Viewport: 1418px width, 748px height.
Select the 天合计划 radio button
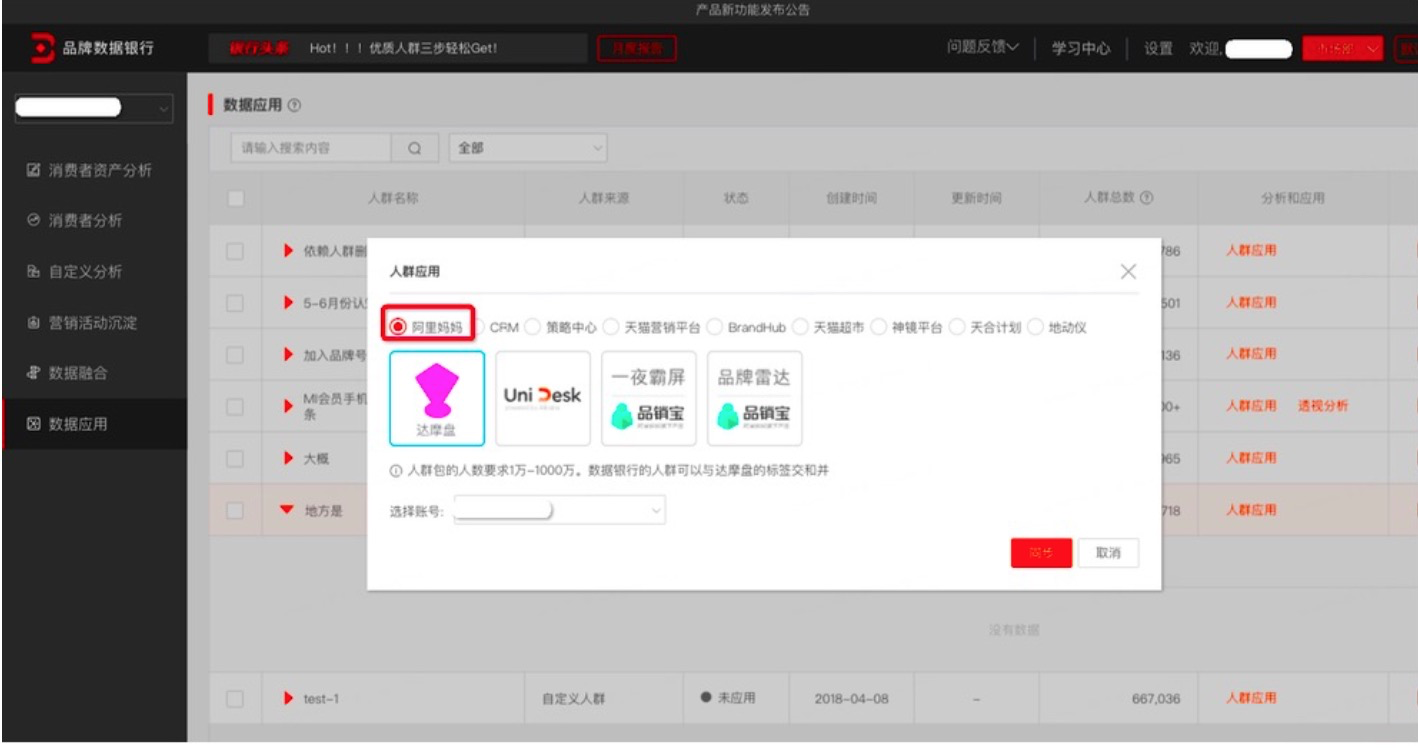coord(957,327)
